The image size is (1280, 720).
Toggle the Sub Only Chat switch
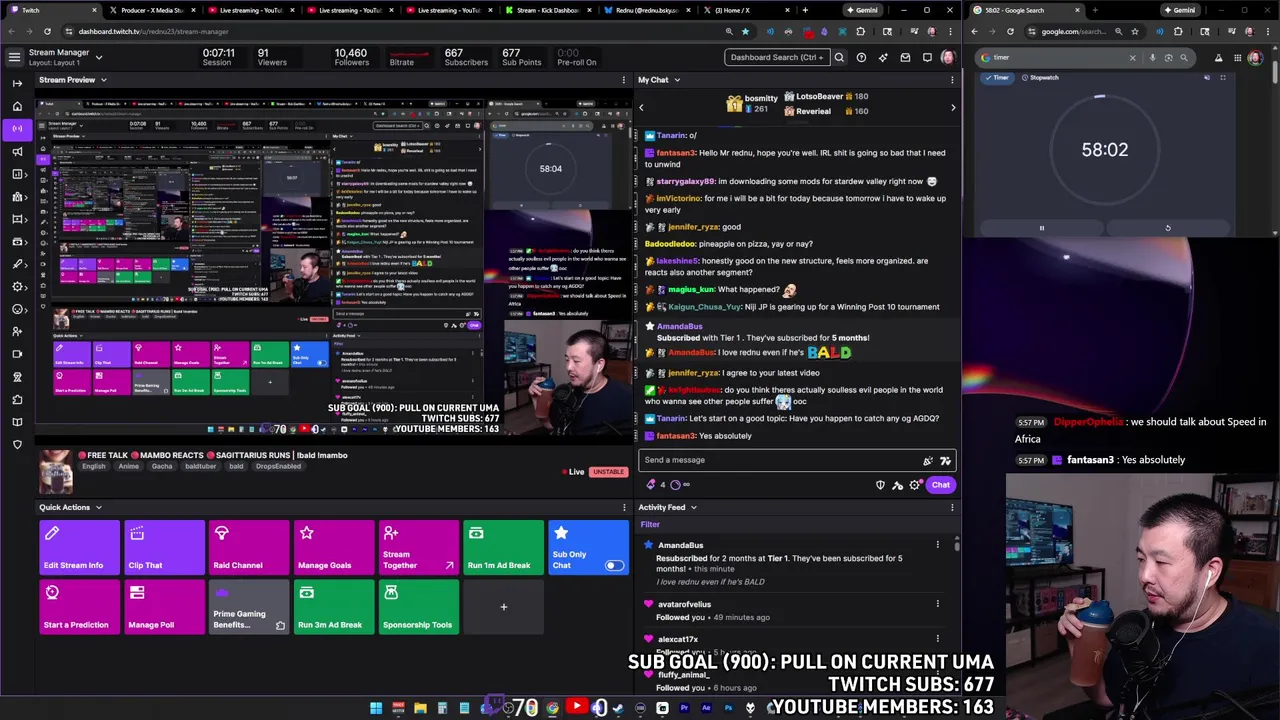point(614,566)
